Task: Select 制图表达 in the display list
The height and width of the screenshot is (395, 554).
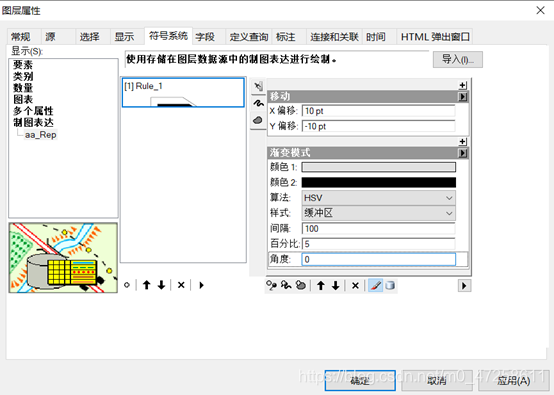Action: 33,123
